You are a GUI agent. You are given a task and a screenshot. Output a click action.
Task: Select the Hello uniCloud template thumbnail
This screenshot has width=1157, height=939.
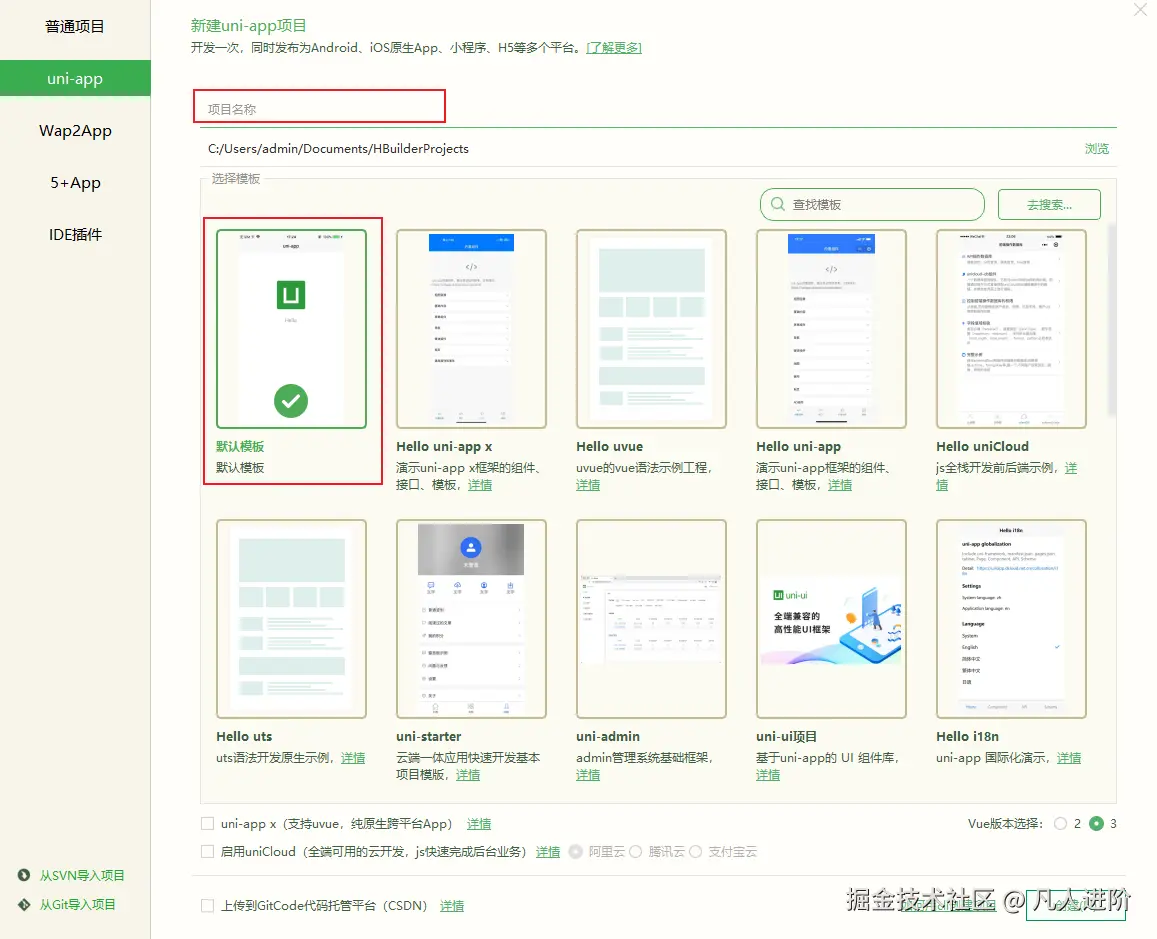(1011, 329)
